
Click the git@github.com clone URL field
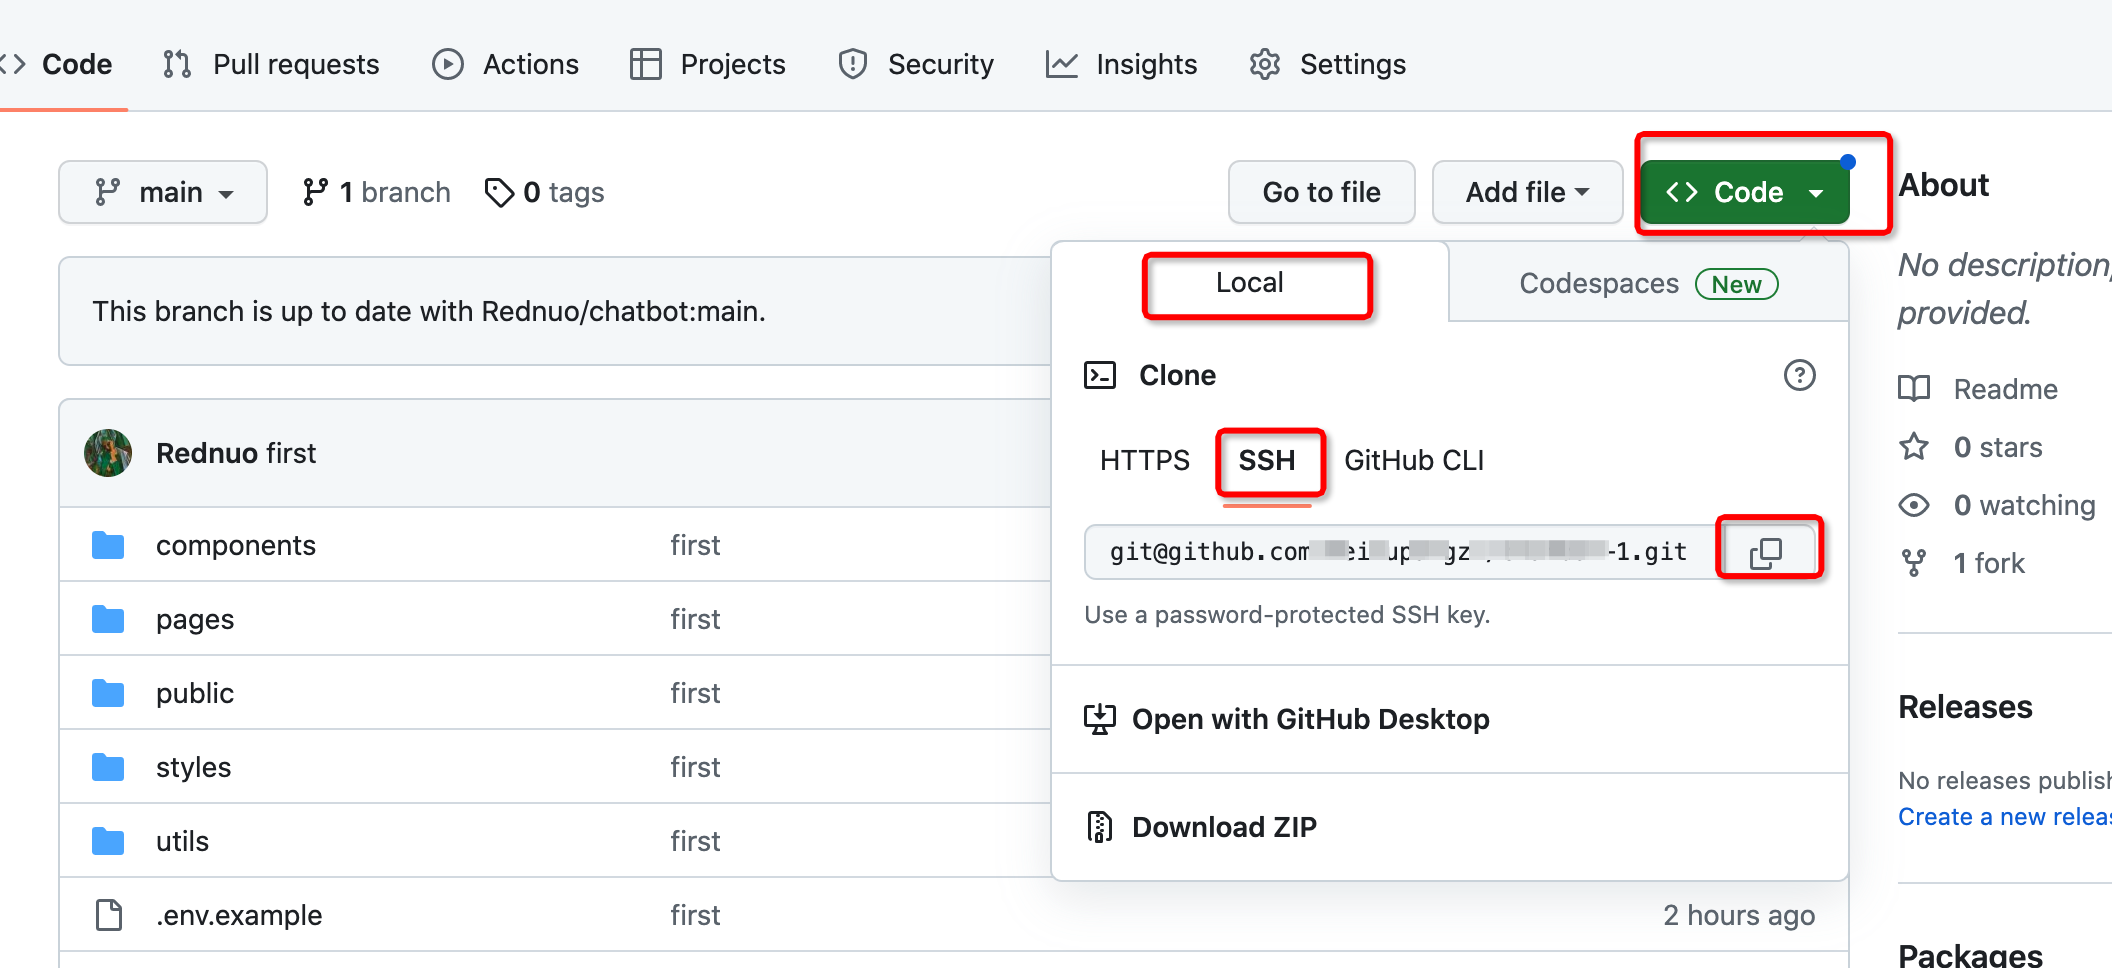(1400, 552)
